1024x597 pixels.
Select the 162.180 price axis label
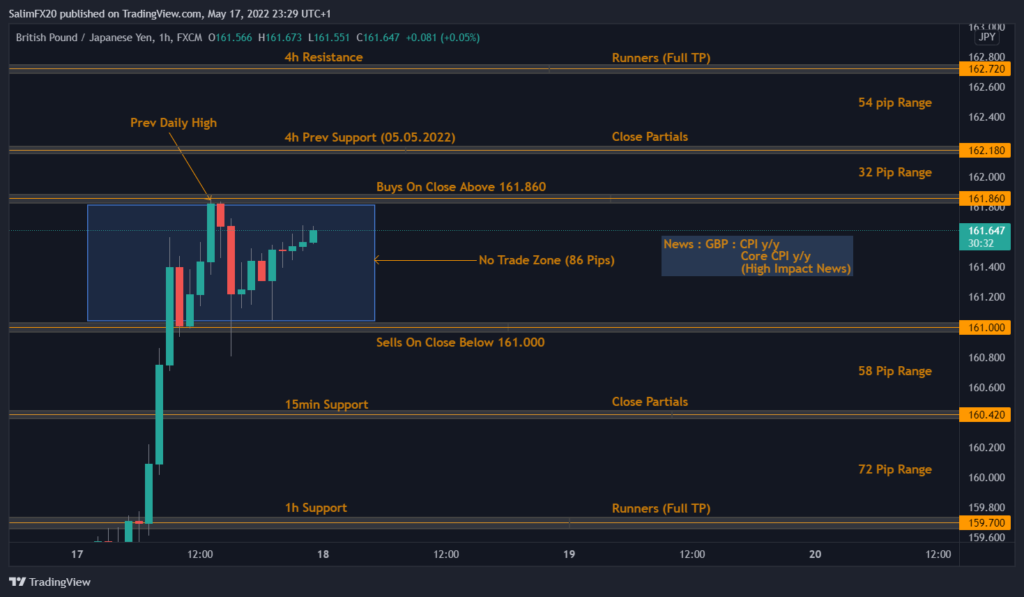(983, 150)
